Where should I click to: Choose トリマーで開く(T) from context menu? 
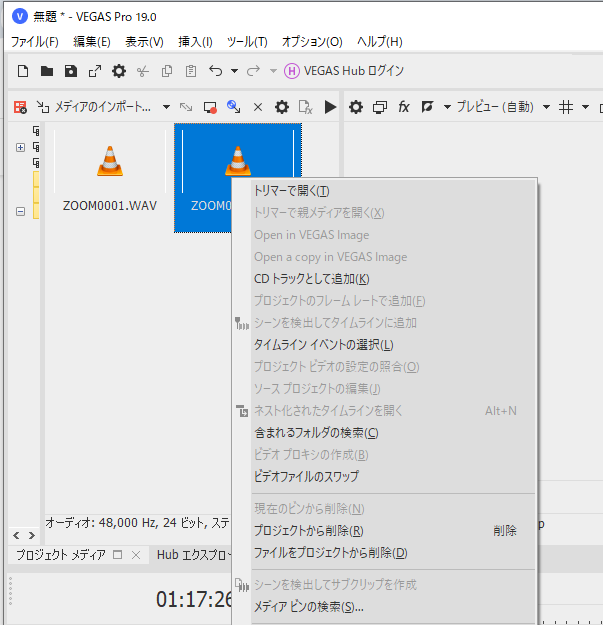point(291,191)
